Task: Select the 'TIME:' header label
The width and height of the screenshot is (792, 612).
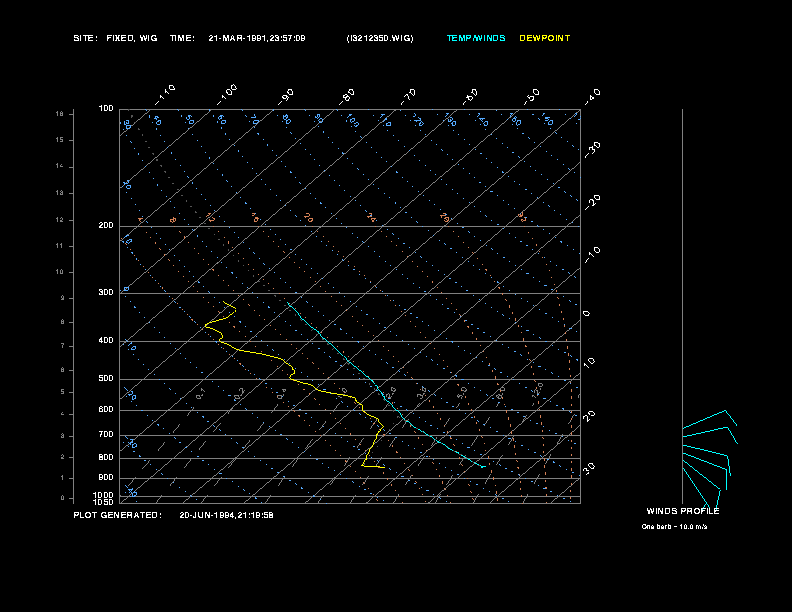Action: 182,38
